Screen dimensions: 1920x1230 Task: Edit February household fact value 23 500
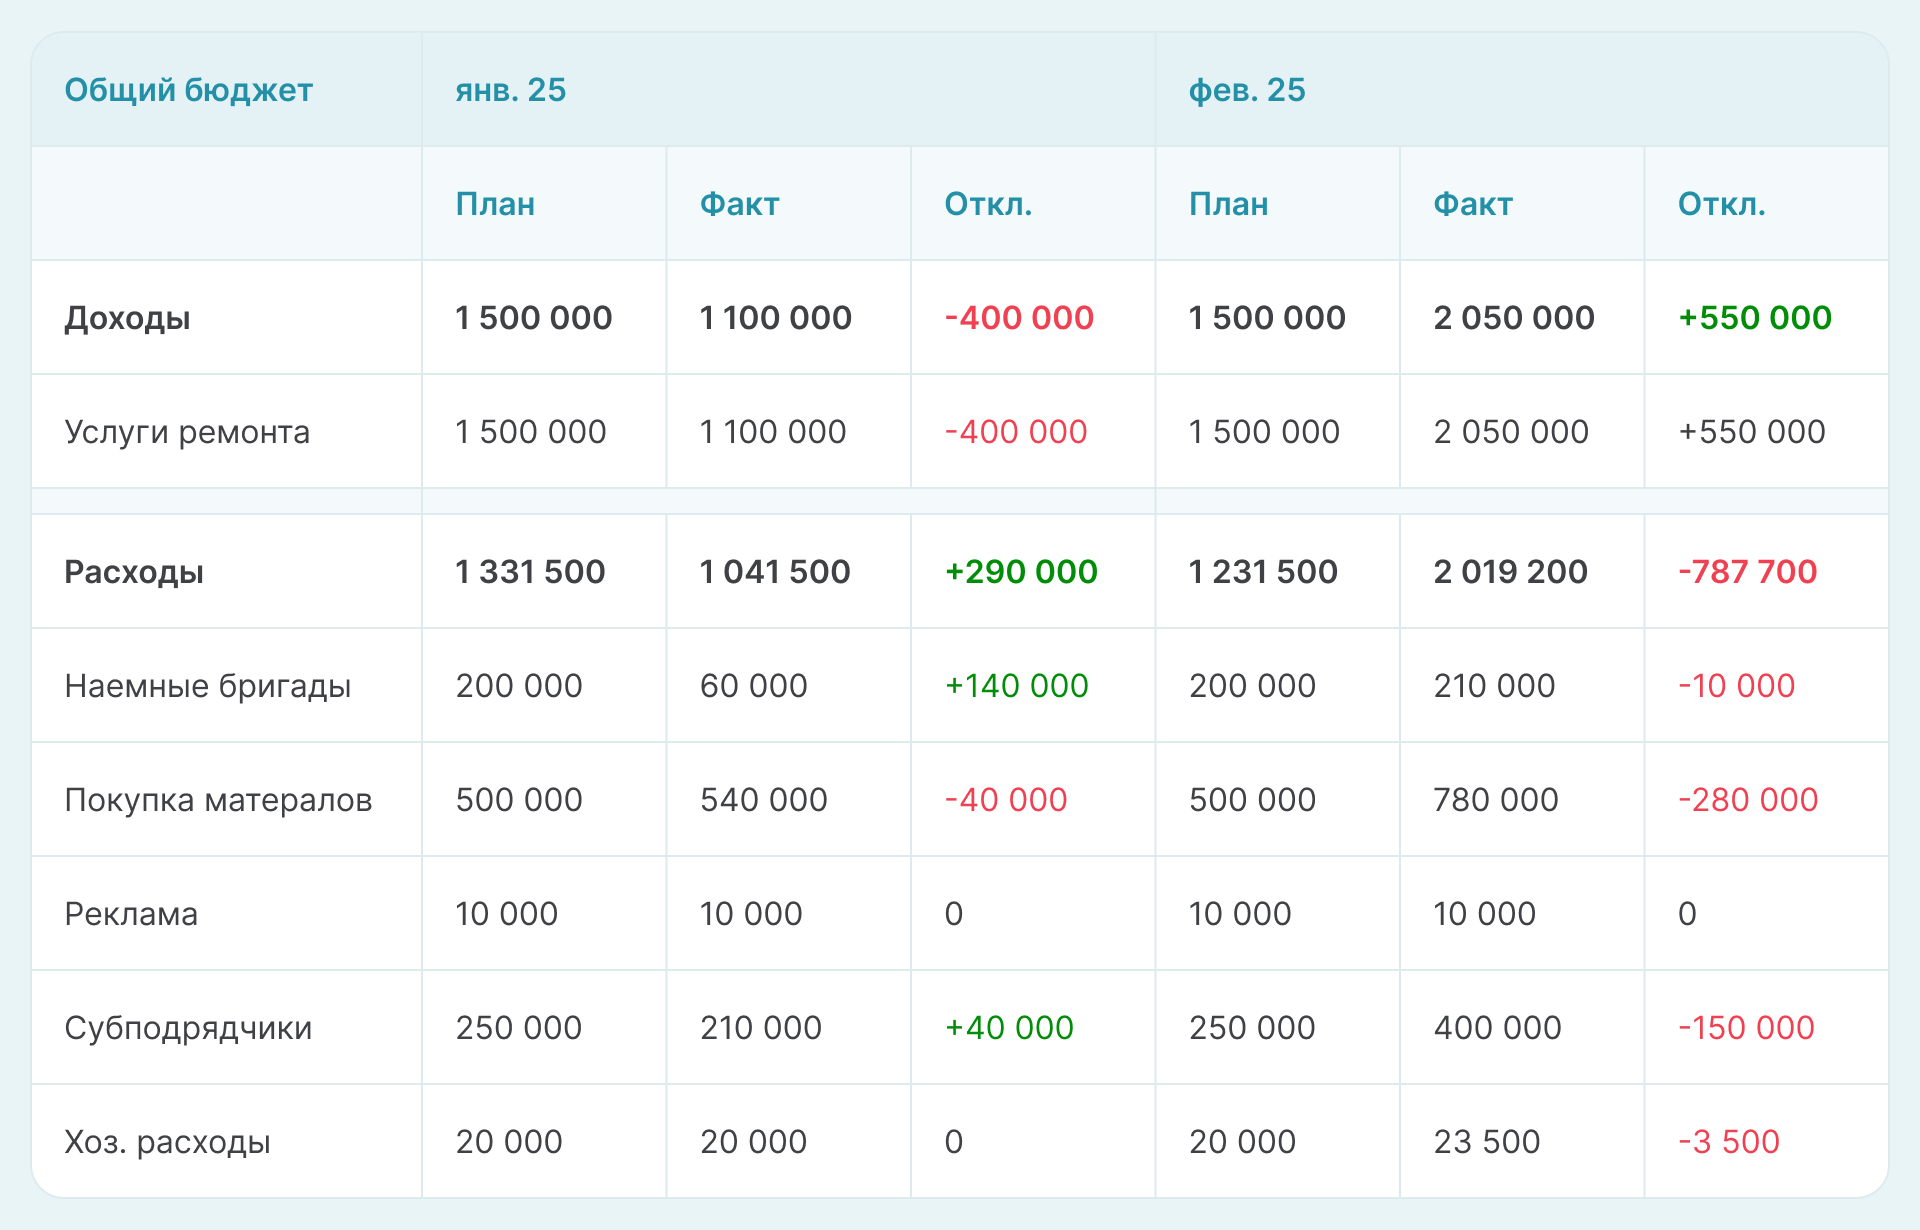point(1486,1142)
